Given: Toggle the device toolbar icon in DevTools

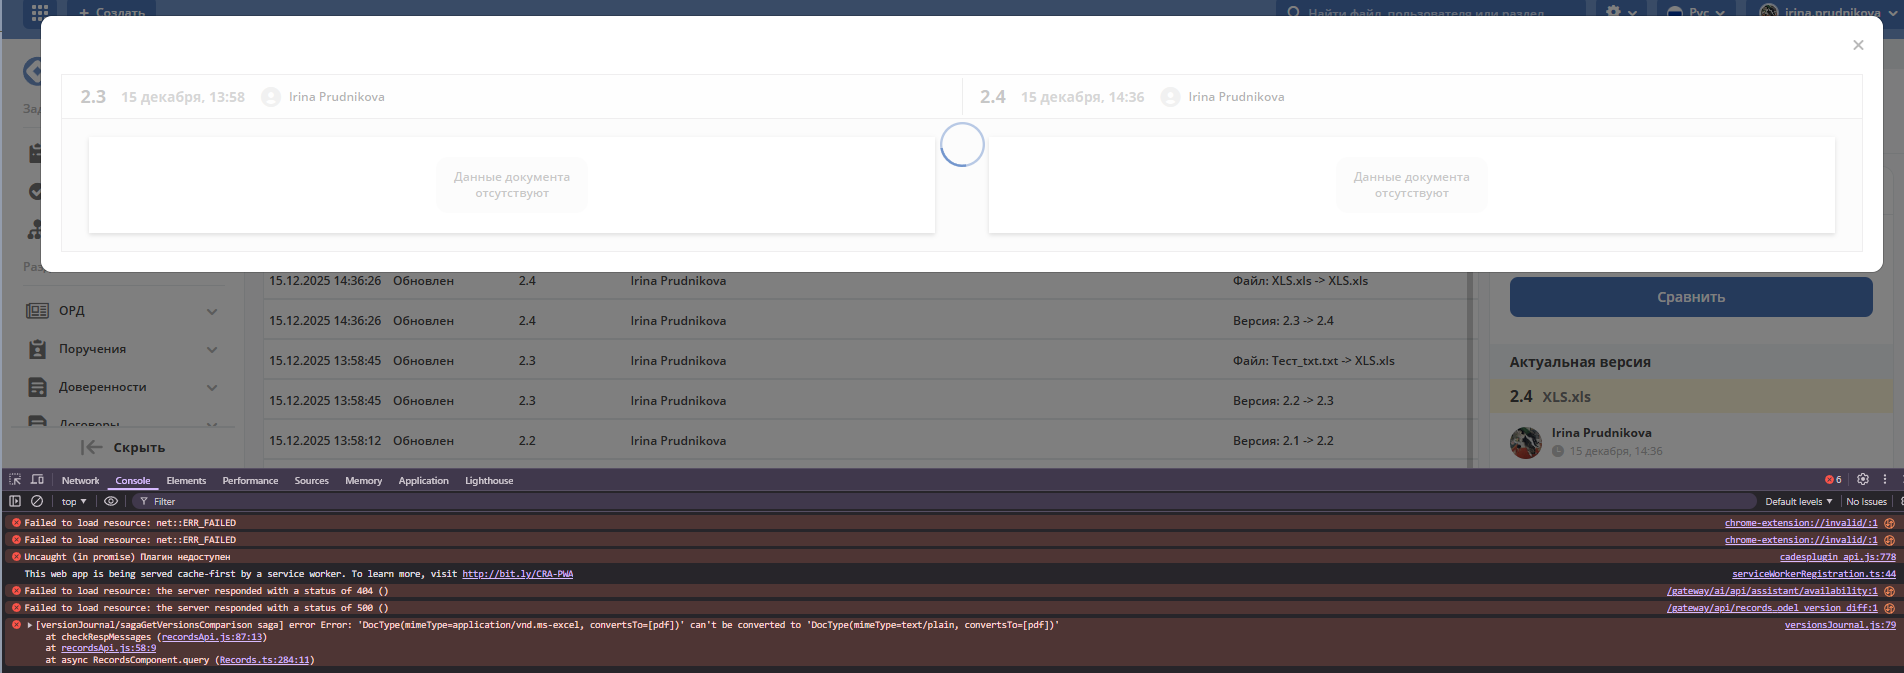Looking at the screenshot, I should click(x=37, y=480).
